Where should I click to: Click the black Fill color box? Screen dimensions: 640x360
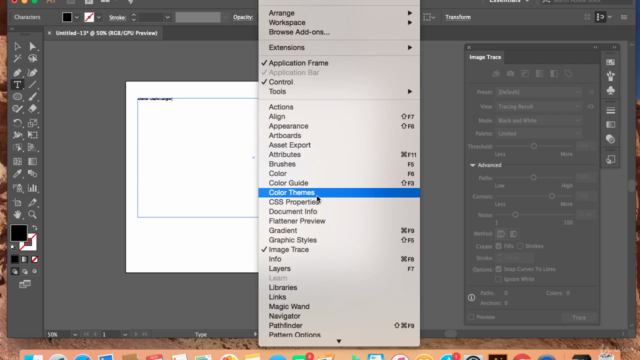pyautogui.click(x=19, y=233)
